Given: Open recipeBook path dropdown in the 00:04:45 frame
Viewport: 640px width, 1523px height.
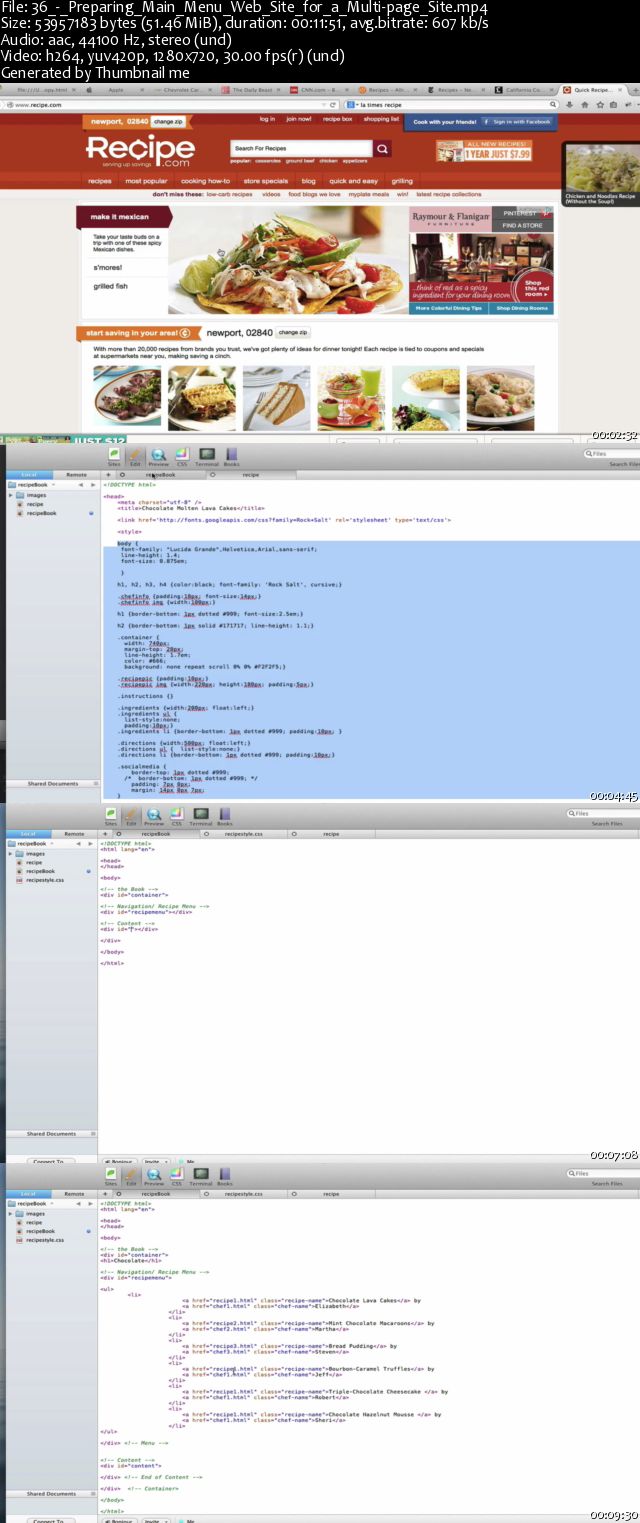Looking at the screenshot, I should pyautogui.click(x=32, y=484).
